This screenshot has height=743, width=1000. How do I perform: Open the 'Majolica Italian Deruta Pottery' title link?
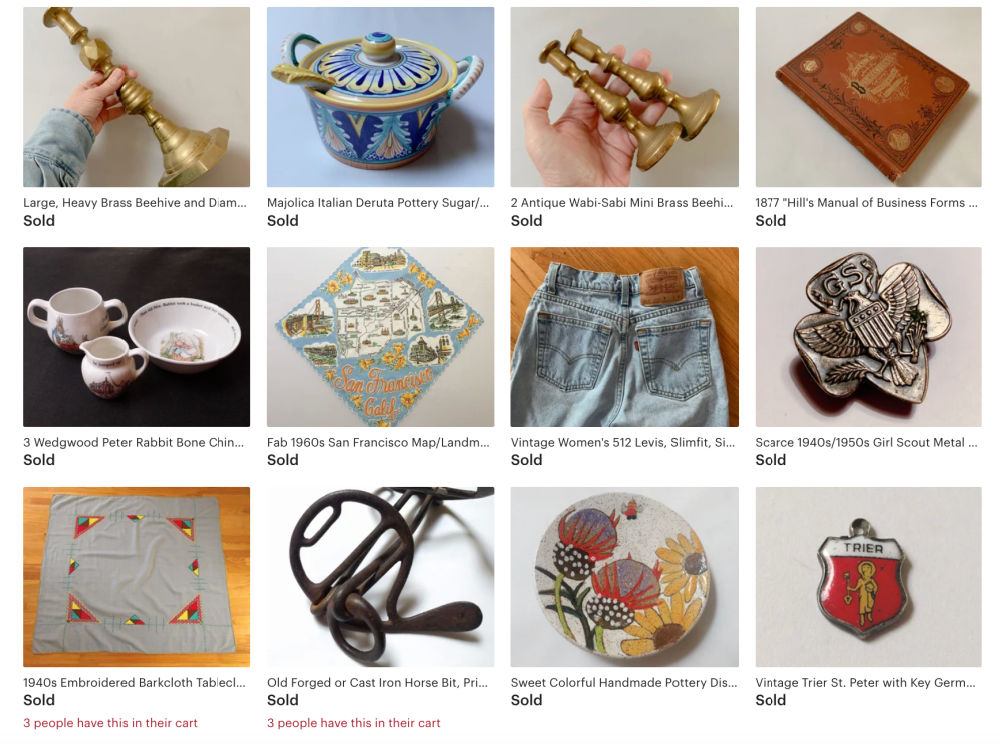(378, 203)
